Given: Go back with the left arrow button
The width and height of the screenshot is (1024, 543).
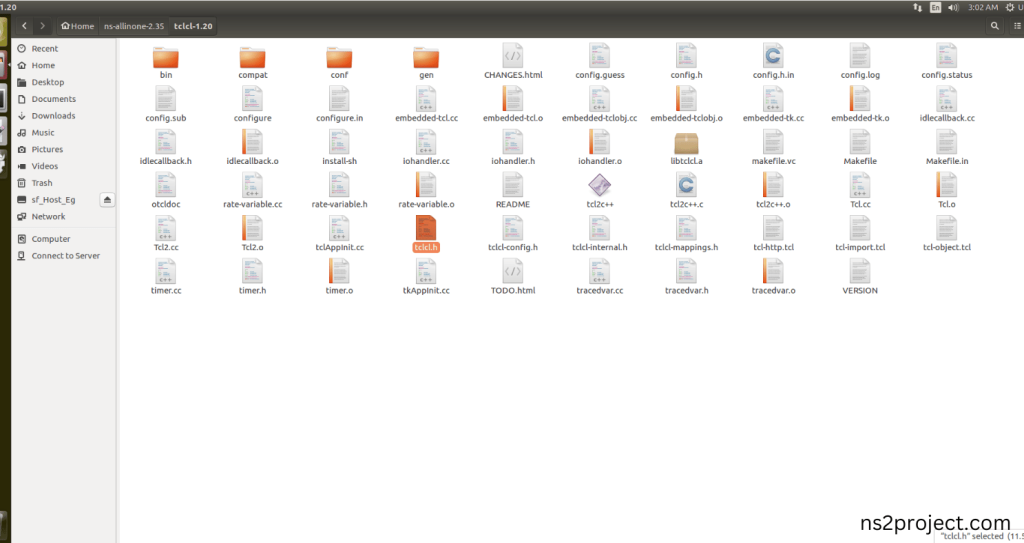Looking at the screenshot, I should [24, 26].
